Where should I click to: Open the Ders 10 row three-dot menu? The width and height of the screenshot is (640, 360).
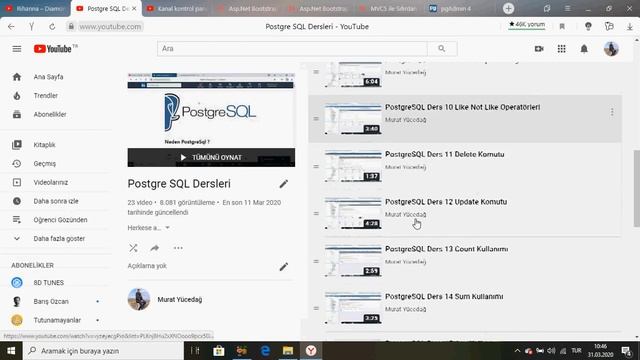[x=611, y=112]
